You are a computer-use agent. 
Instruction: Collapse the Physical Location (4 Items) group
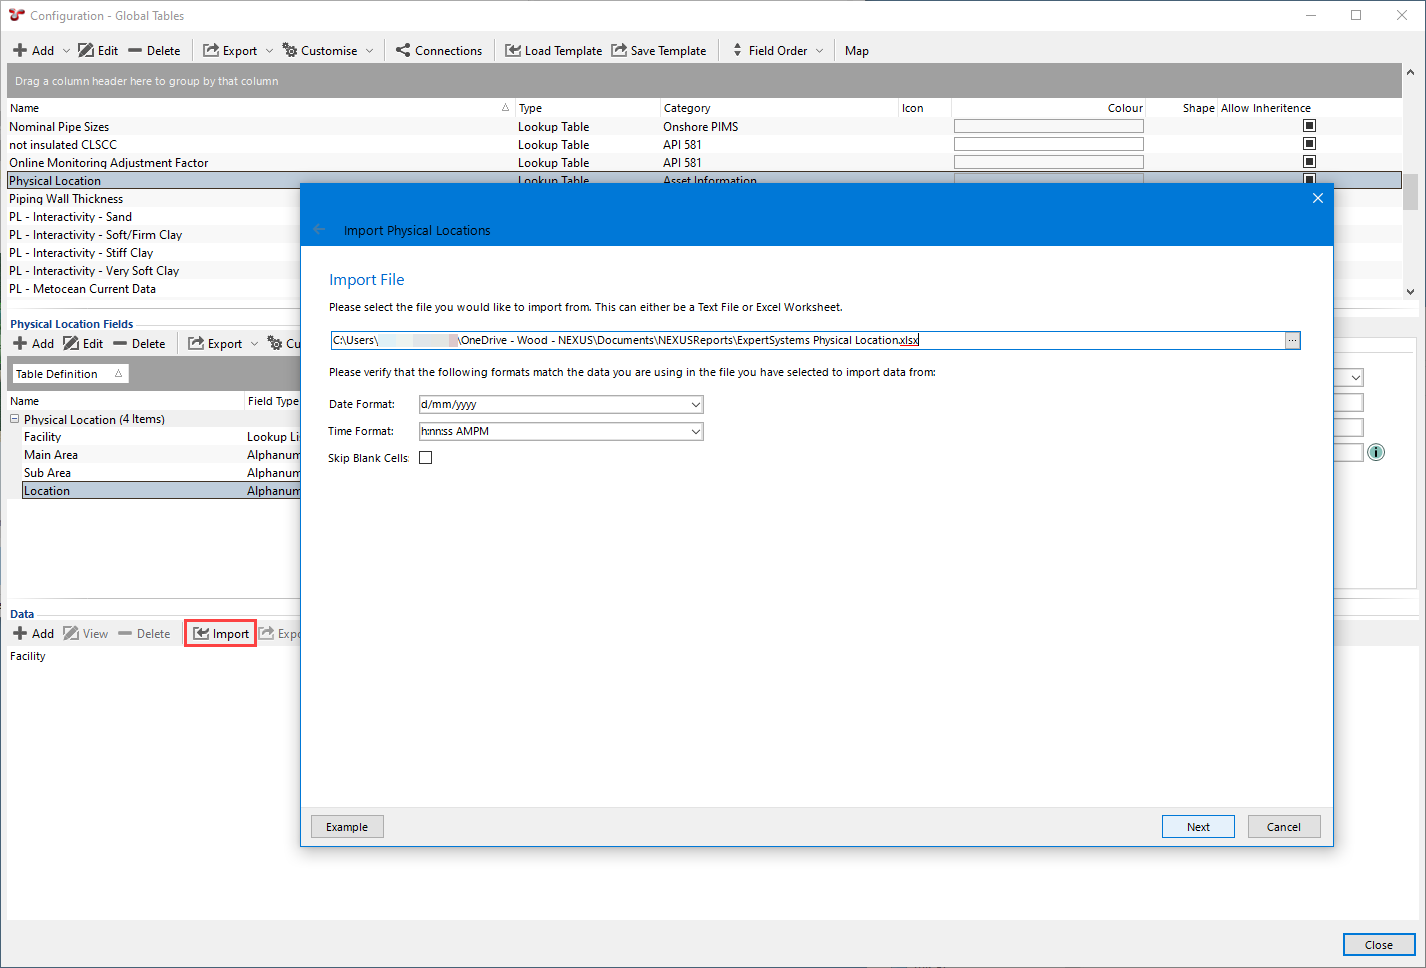click(15, 419)
